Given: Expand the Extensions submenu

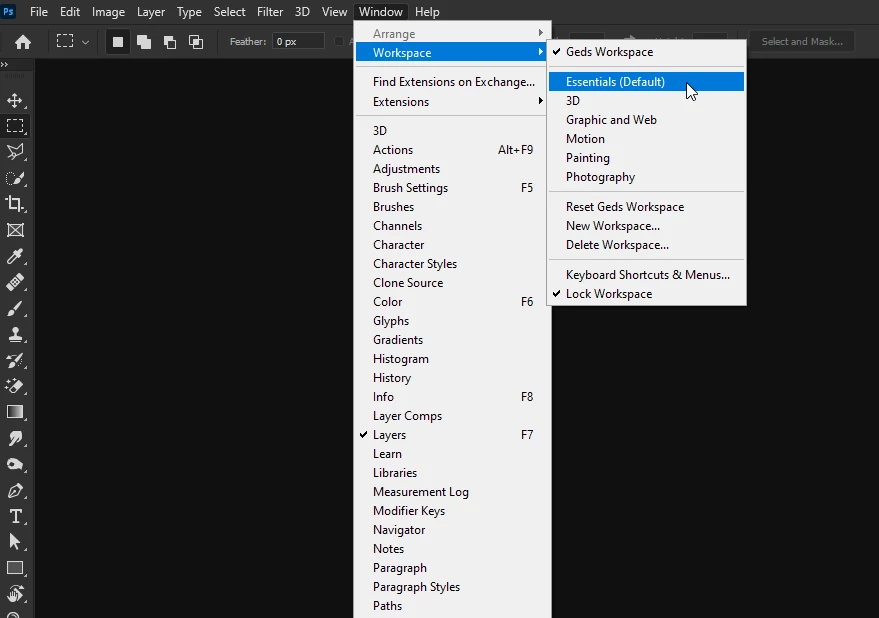Looking at the screenshot, I should click(452, 102).
